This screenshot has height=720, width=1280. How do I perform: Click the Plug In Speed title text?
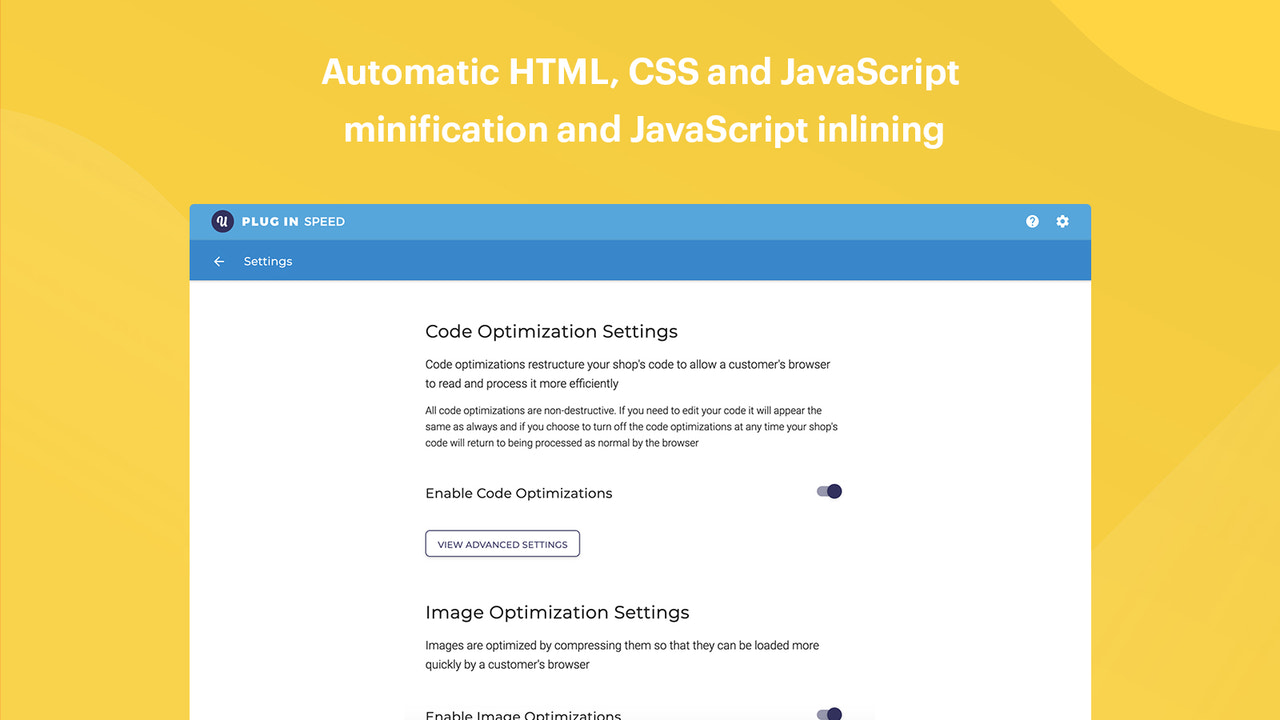[291, 221]
